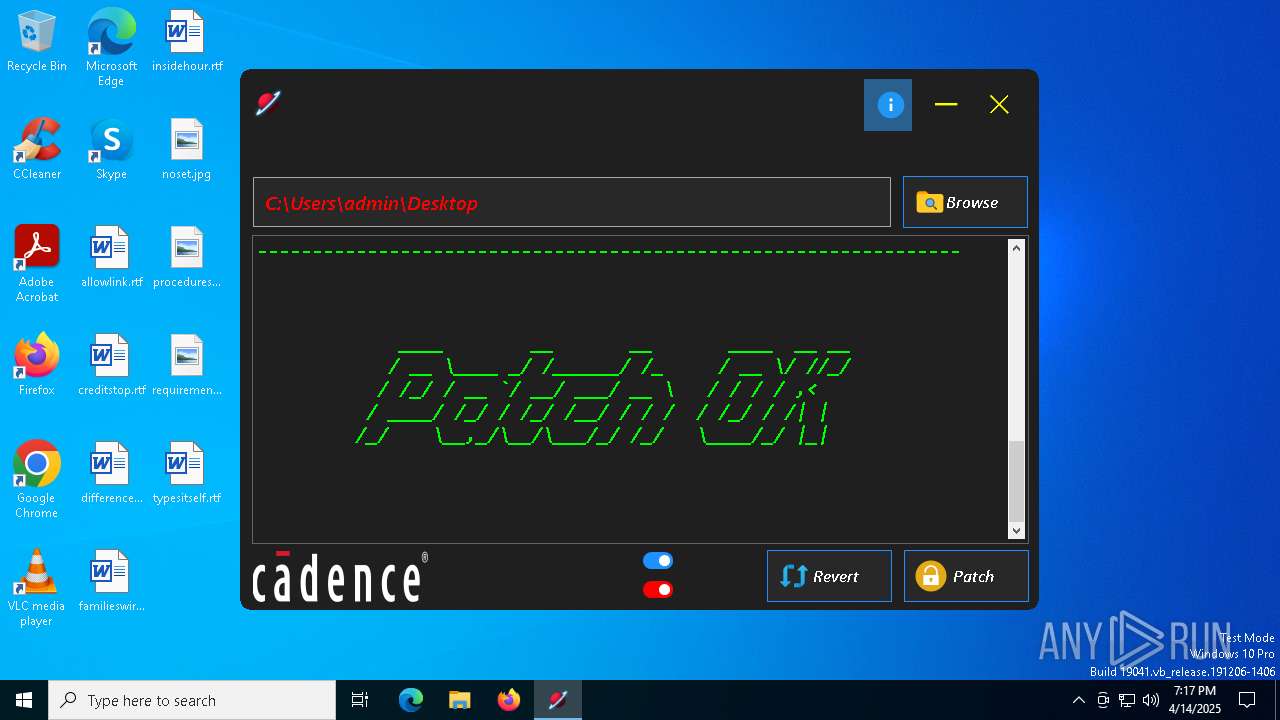Open Task View on the taskbar
The height and width of the screenshot is (720, 1280).
(360, 700)
